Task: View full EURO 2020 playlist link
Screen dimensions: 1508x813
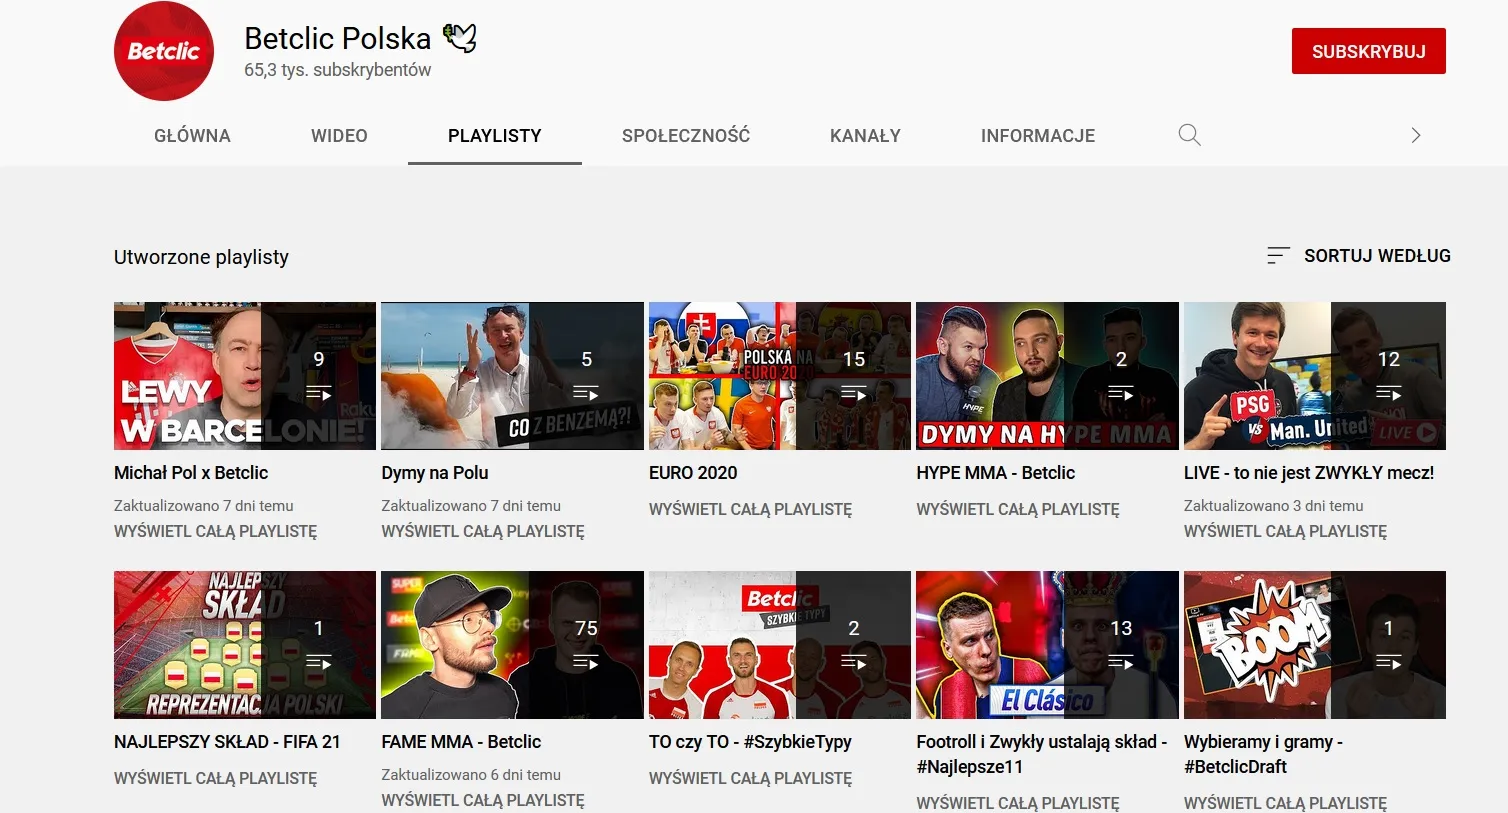Action: click(750, 510)
